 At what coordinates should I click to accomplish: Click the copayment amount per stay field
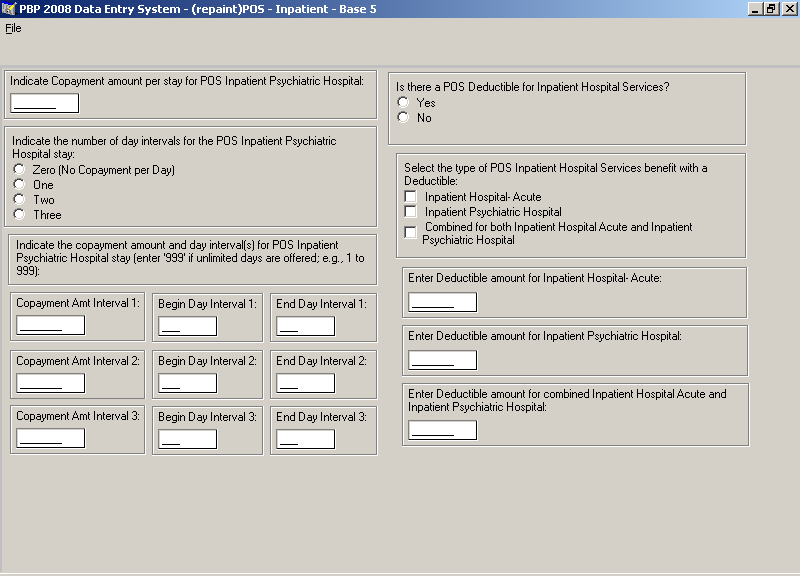click(x=45, y=103)
